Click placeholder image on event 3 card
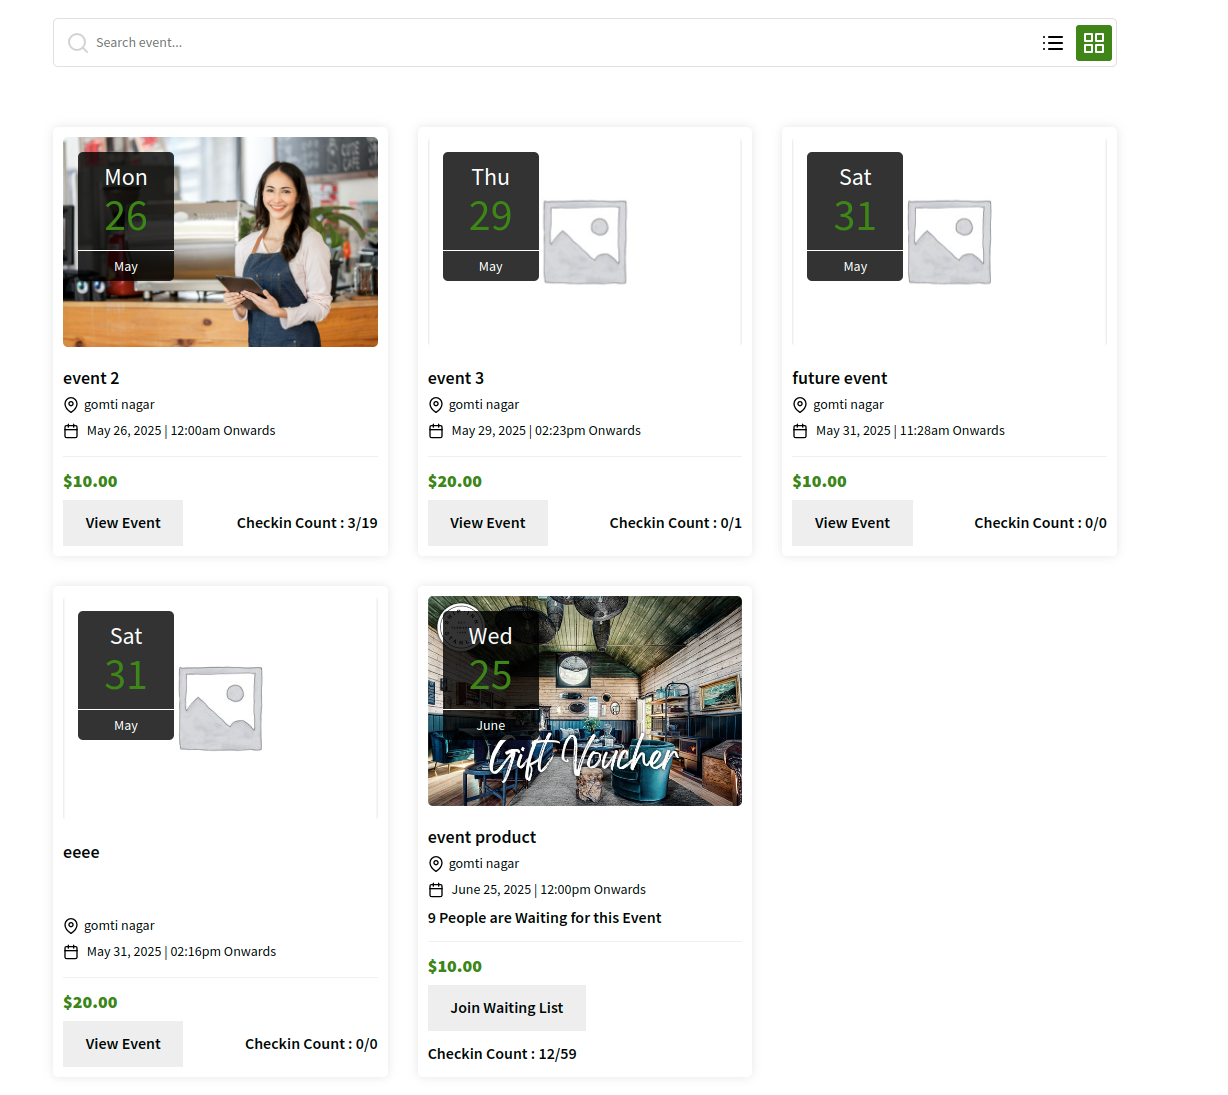This screenshot has height=1095, width=1228. 585,242
